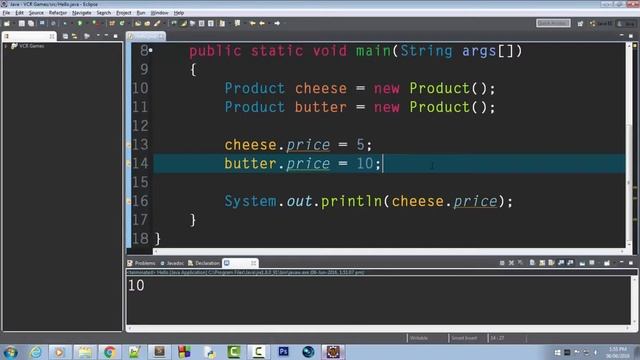Open the Window menu

coord(160,13)
